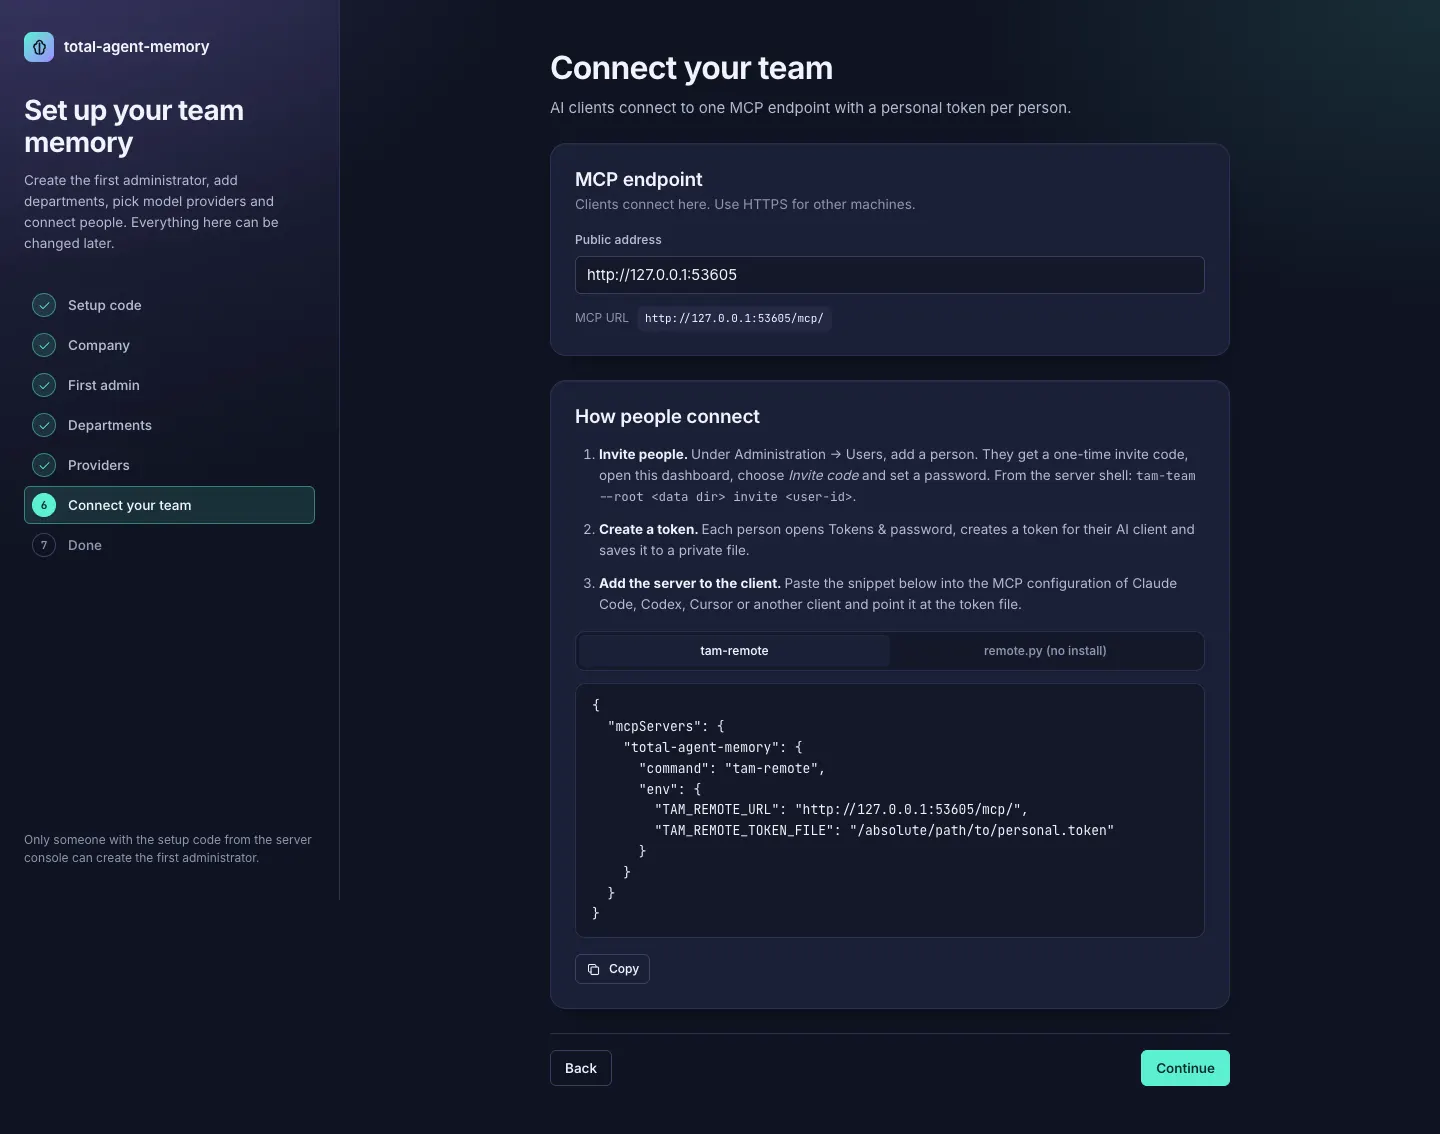
Task: Click the Setup code checkmark icon
Action: tap(44, 305)
